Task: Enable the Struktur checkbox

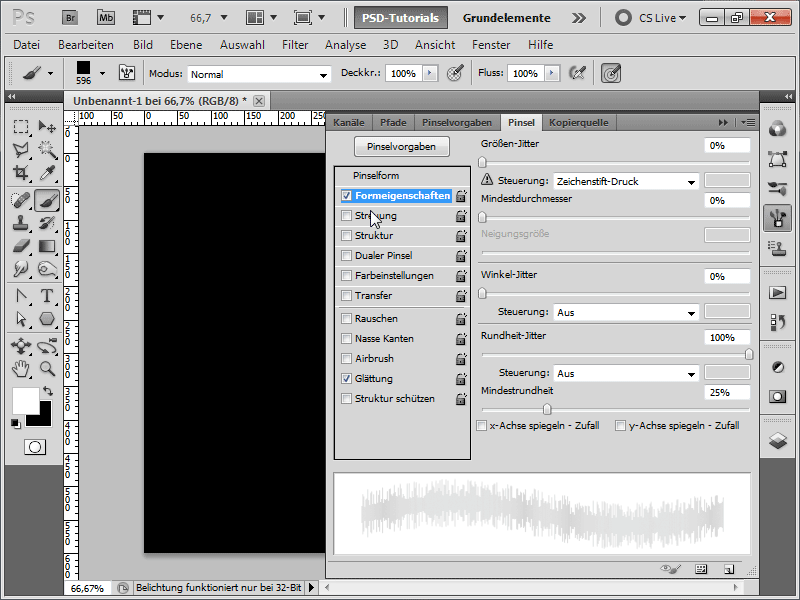Action: (x=346, y=235)
